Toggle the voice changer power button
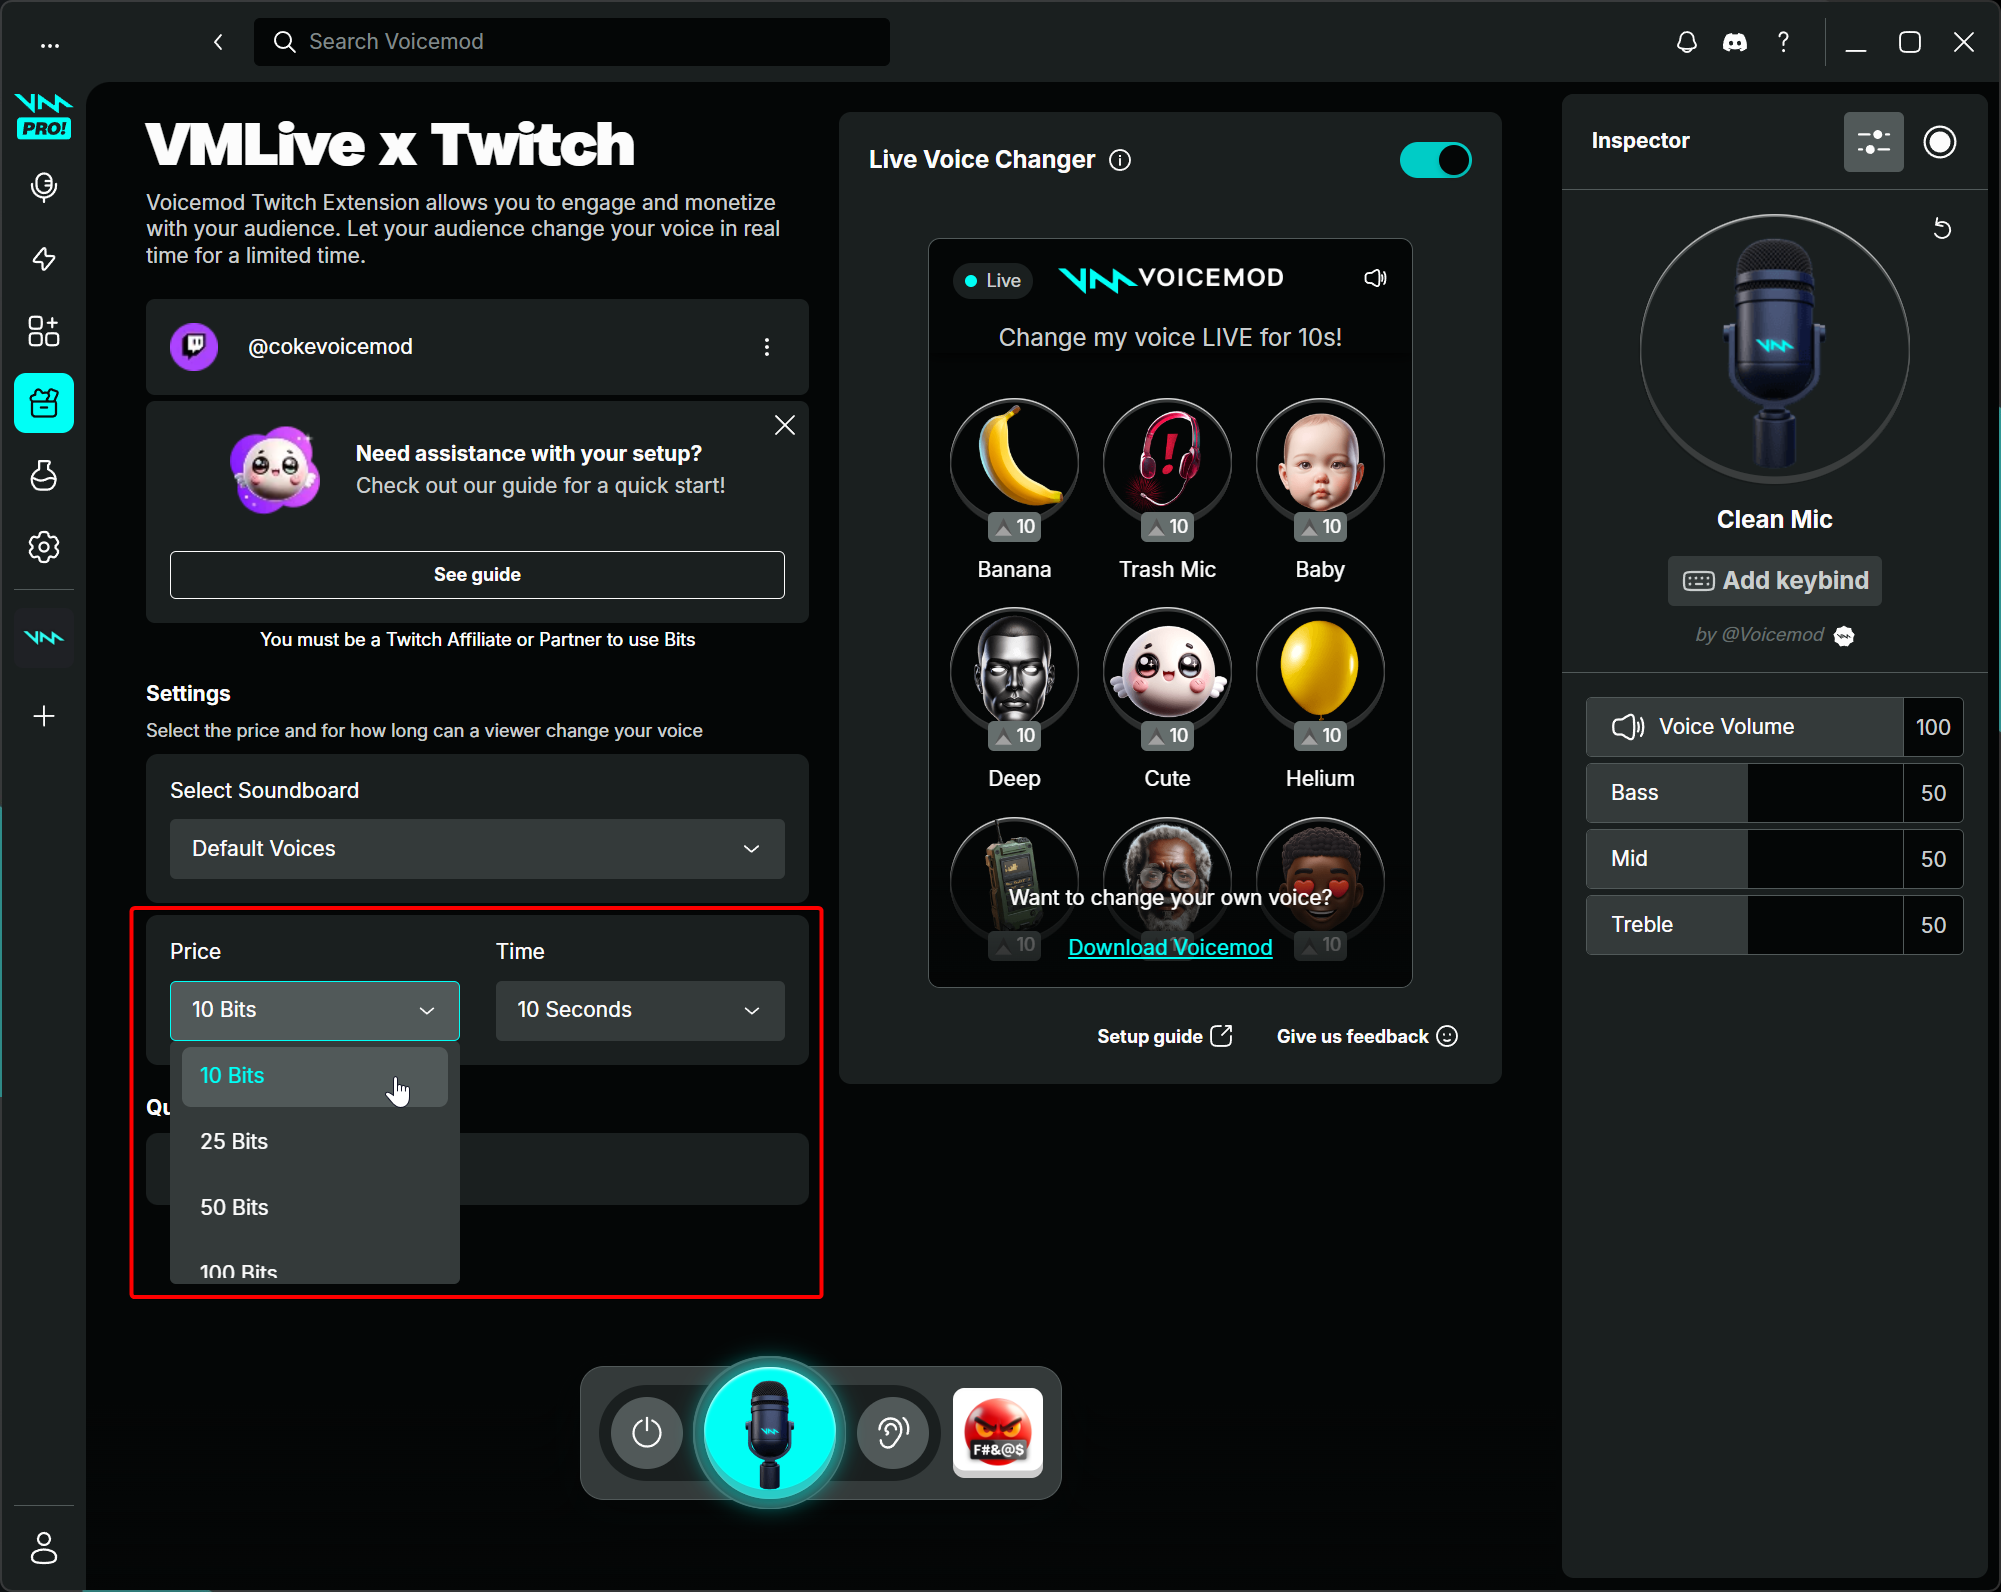The image size is (2001, 1592). point(647,1432)
